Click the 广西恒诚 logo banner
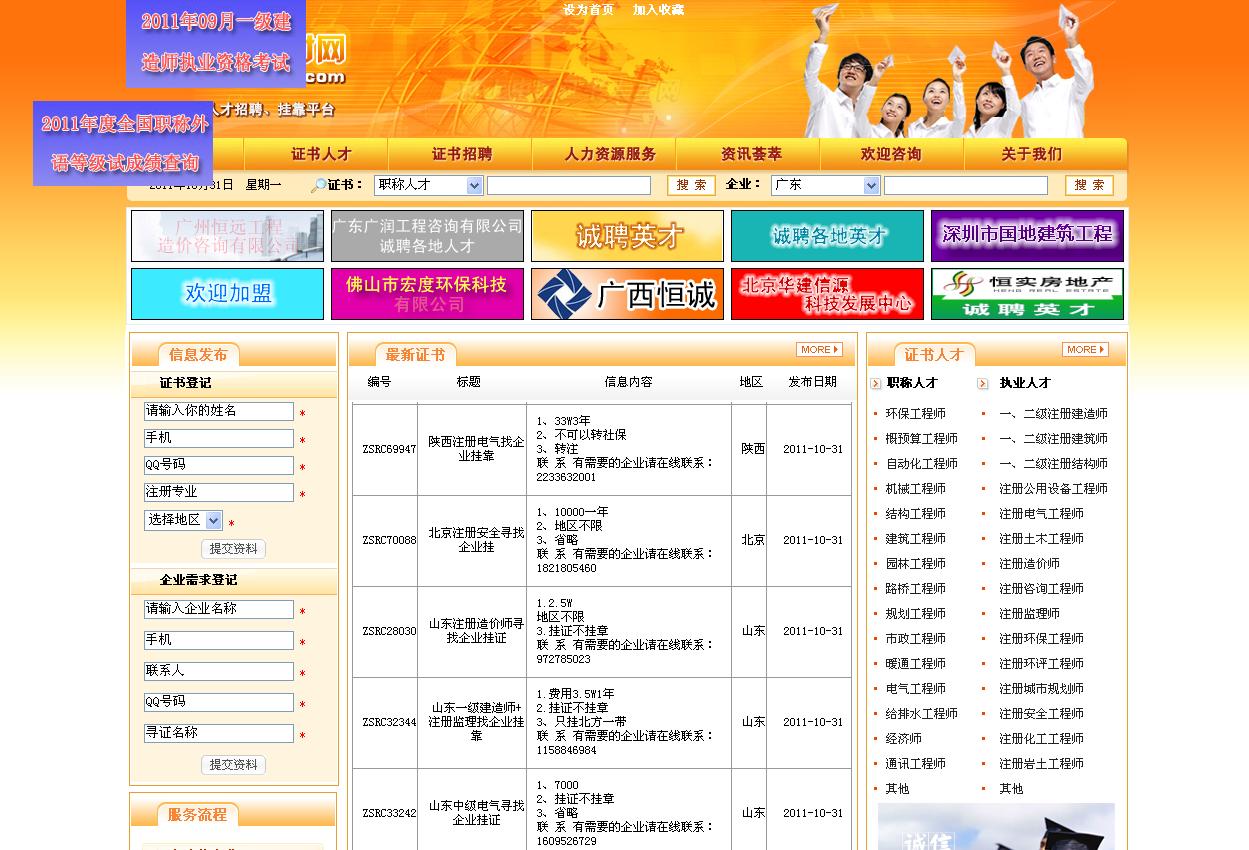 coord(627,294)
